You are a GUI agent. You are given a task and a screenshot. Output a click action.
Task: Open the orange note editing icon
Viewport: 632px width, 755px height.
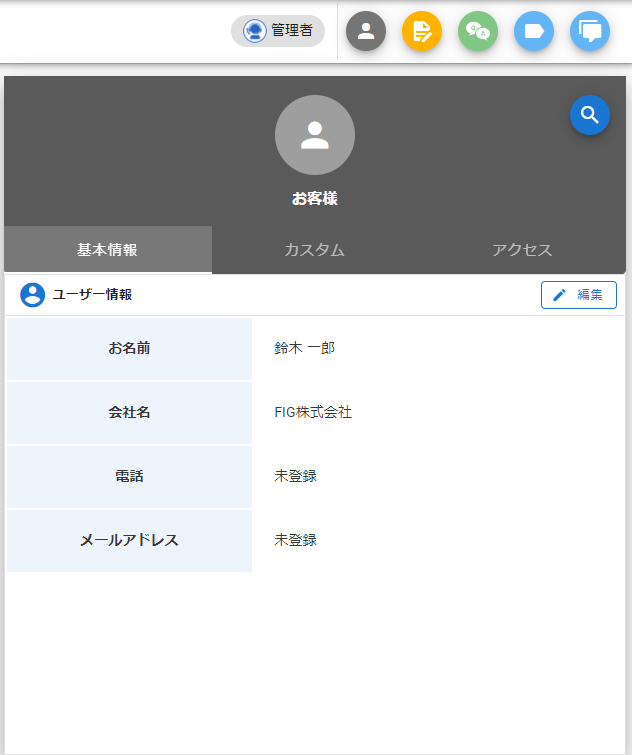(422, 31)
